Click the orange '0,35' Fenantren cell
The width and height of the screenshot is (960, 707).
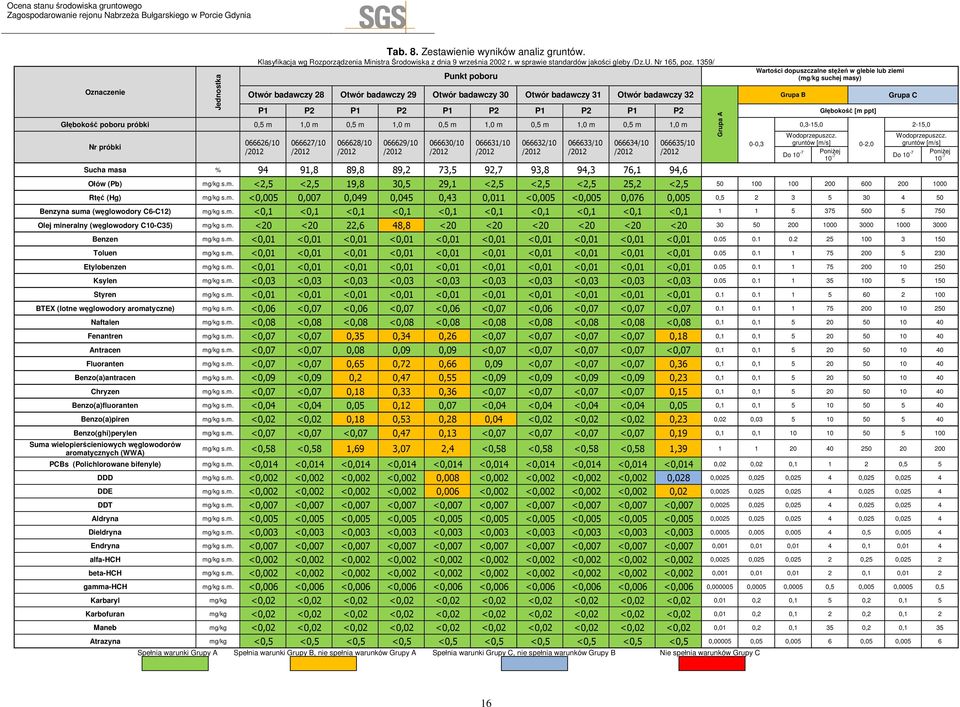click(x=355, y=336)
